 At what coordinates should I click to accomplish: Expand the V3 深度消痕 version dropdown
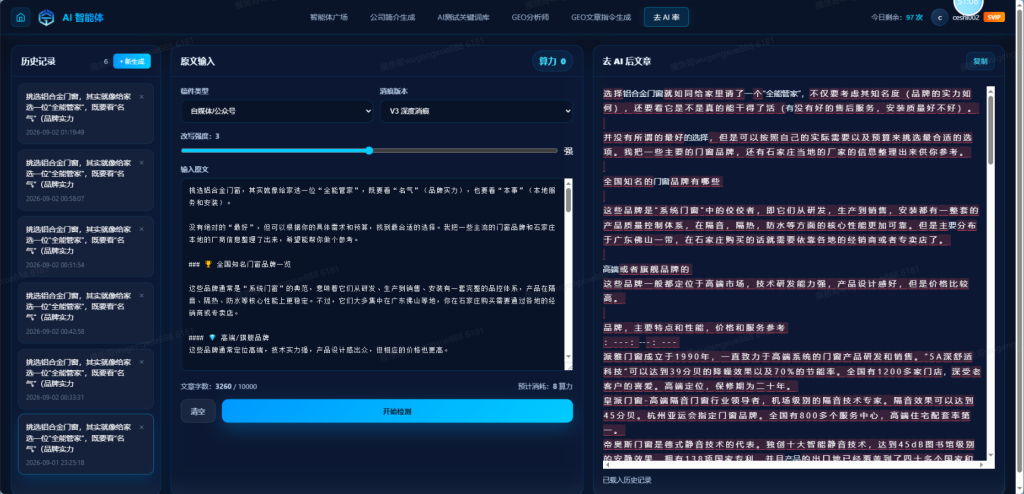pos(476,111)
